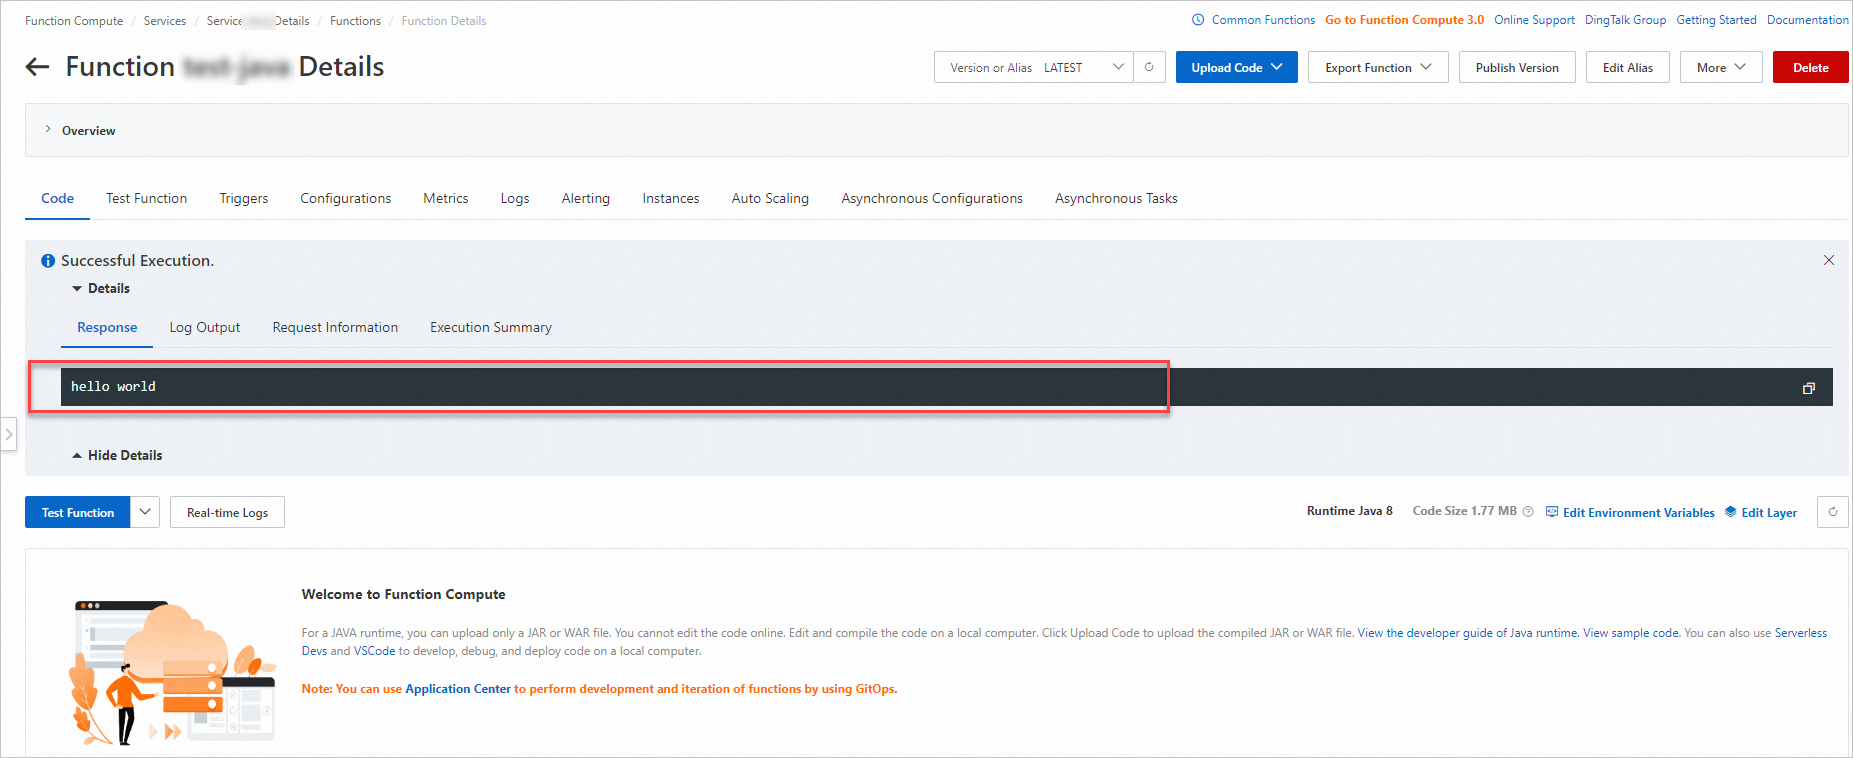The image size is (1853, 758).
Task: Open the Export Function dropdown
Action: pos(1378,67)
